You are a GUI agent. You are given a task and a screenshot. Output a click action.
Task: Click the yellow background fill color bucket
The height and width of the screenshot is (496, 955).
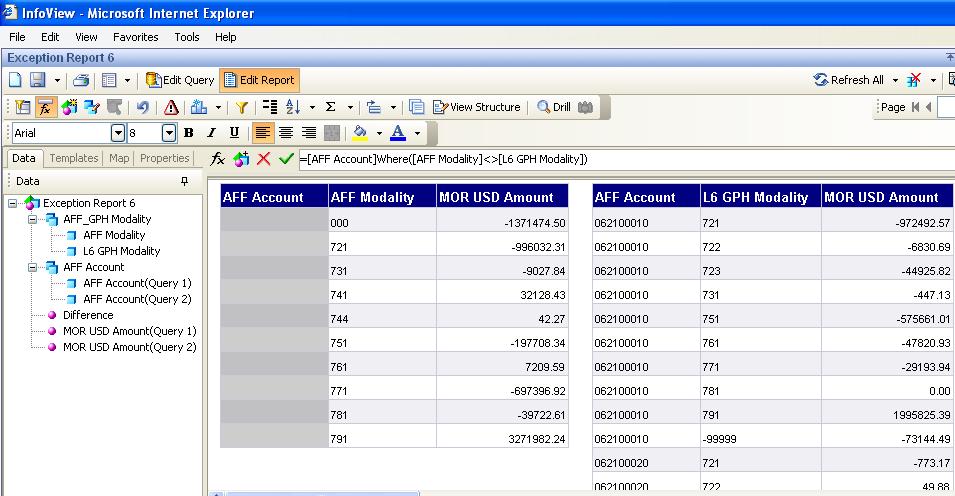[x=360, y=133]
